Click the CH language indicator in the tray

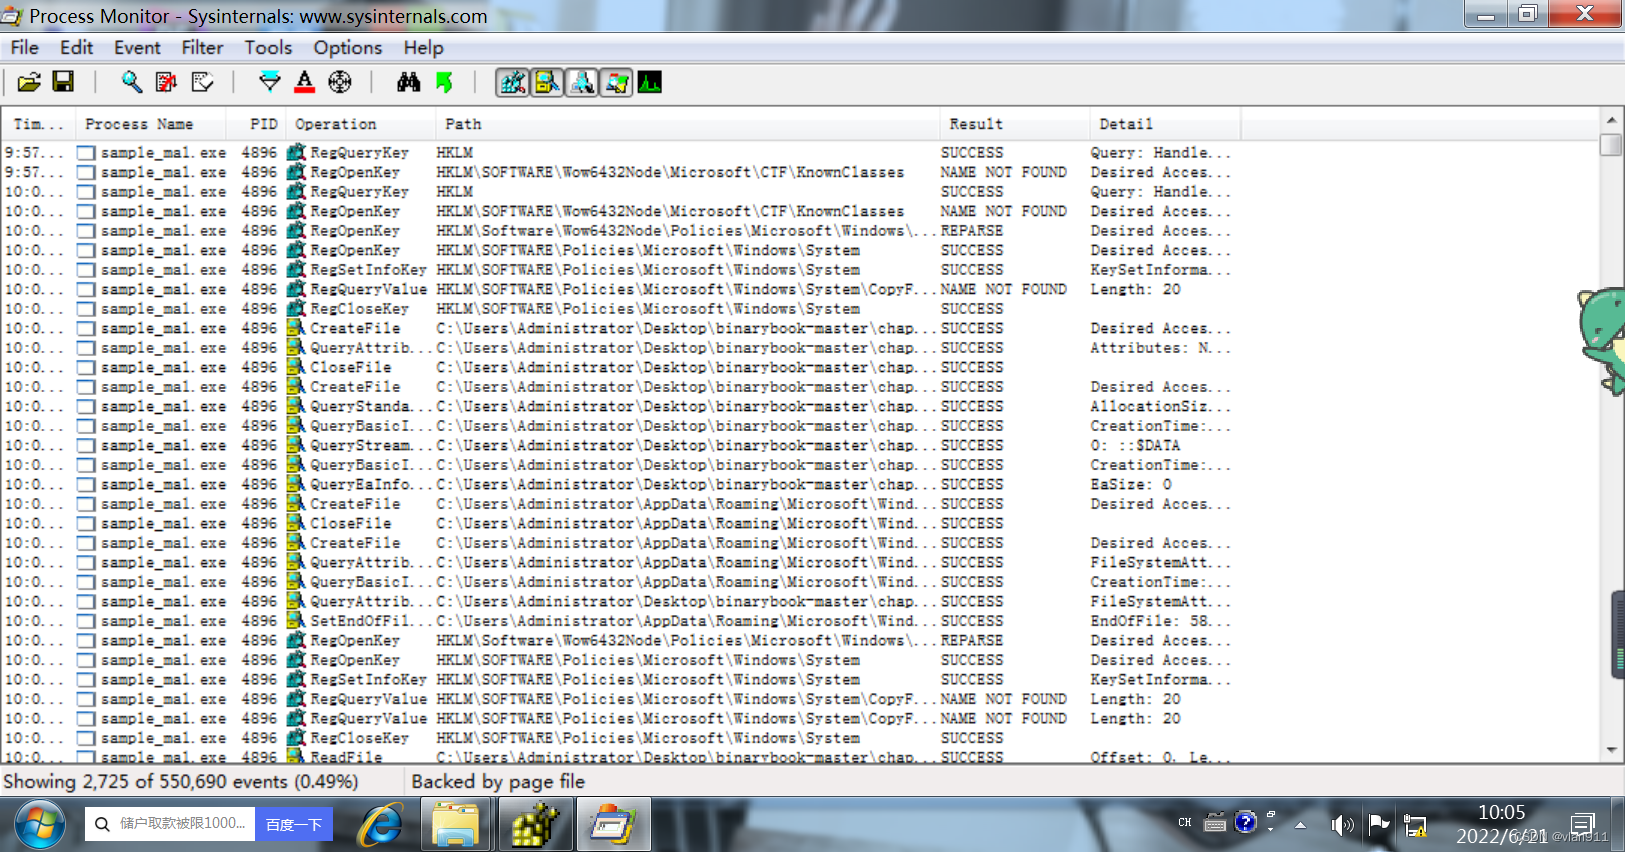pyautogui.click(x=1185, y=823)
